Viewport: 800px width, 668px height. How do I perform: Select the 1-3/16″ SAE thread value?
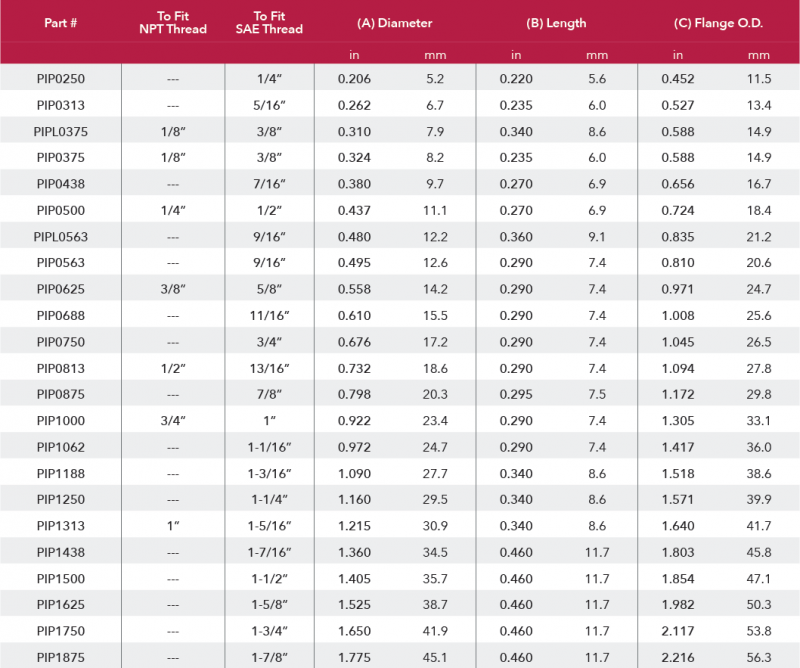pyautogui.click(x=268, y=473)
